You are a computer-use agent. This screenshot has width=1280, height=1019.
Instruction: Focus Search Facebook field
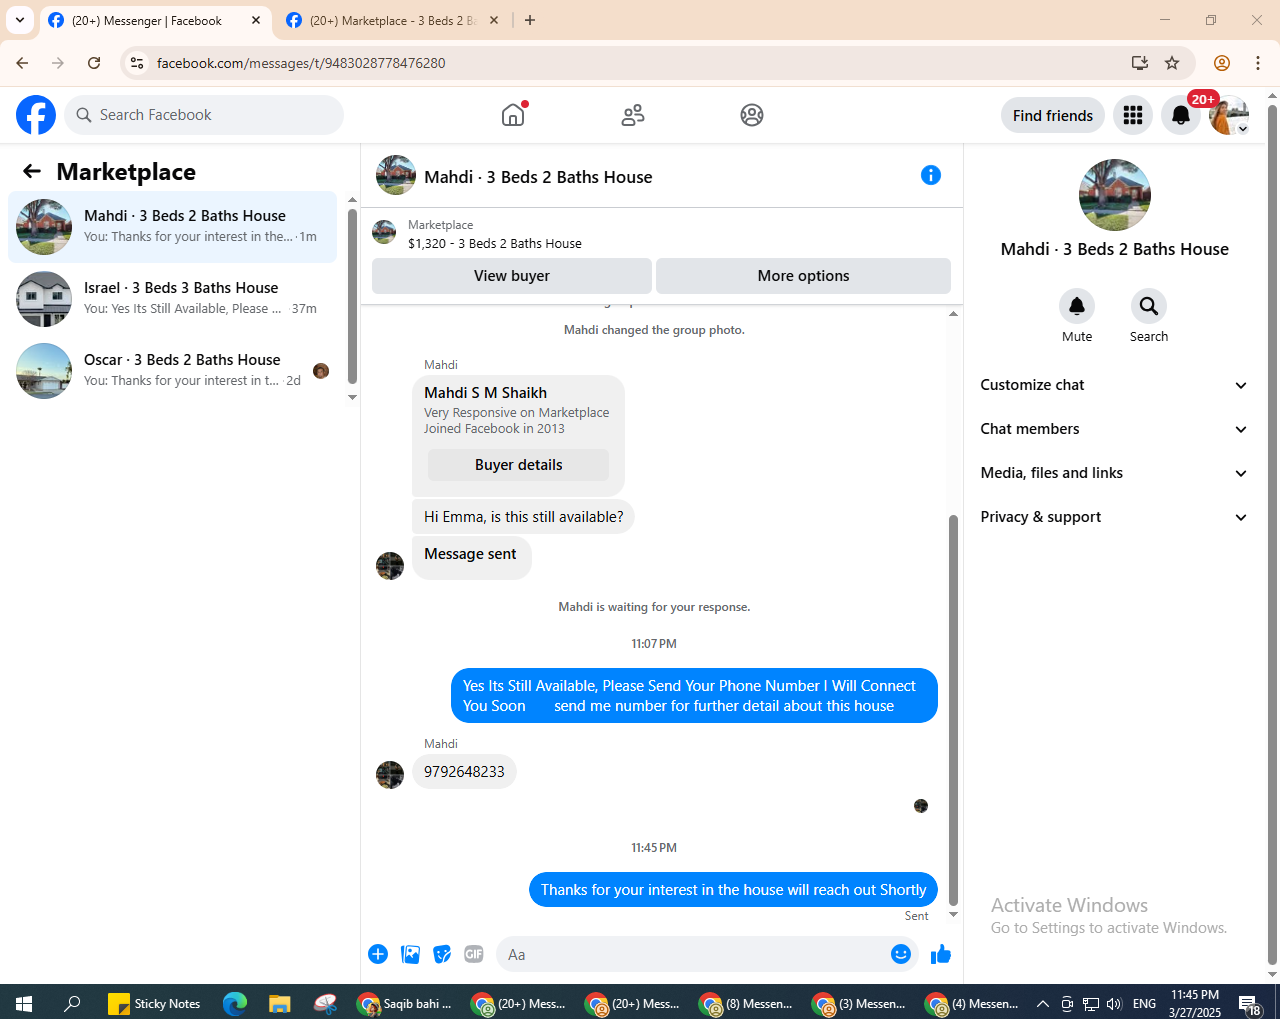click(204, 115)
